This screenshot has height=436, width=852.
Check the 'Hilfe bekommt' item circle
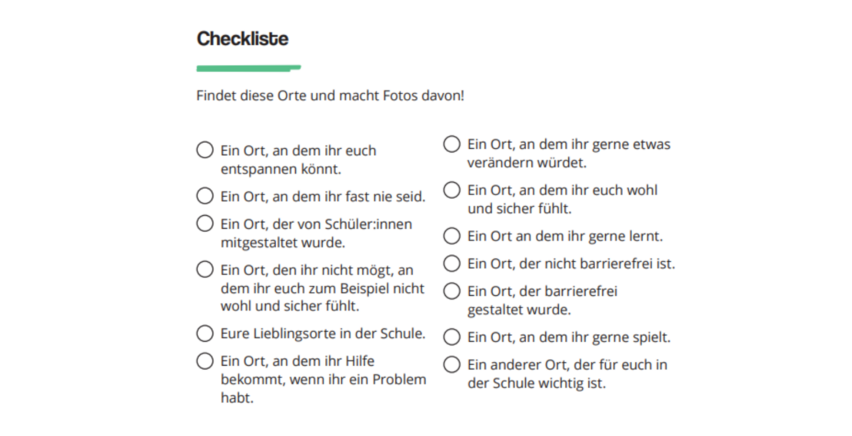[x=205, y=361]
